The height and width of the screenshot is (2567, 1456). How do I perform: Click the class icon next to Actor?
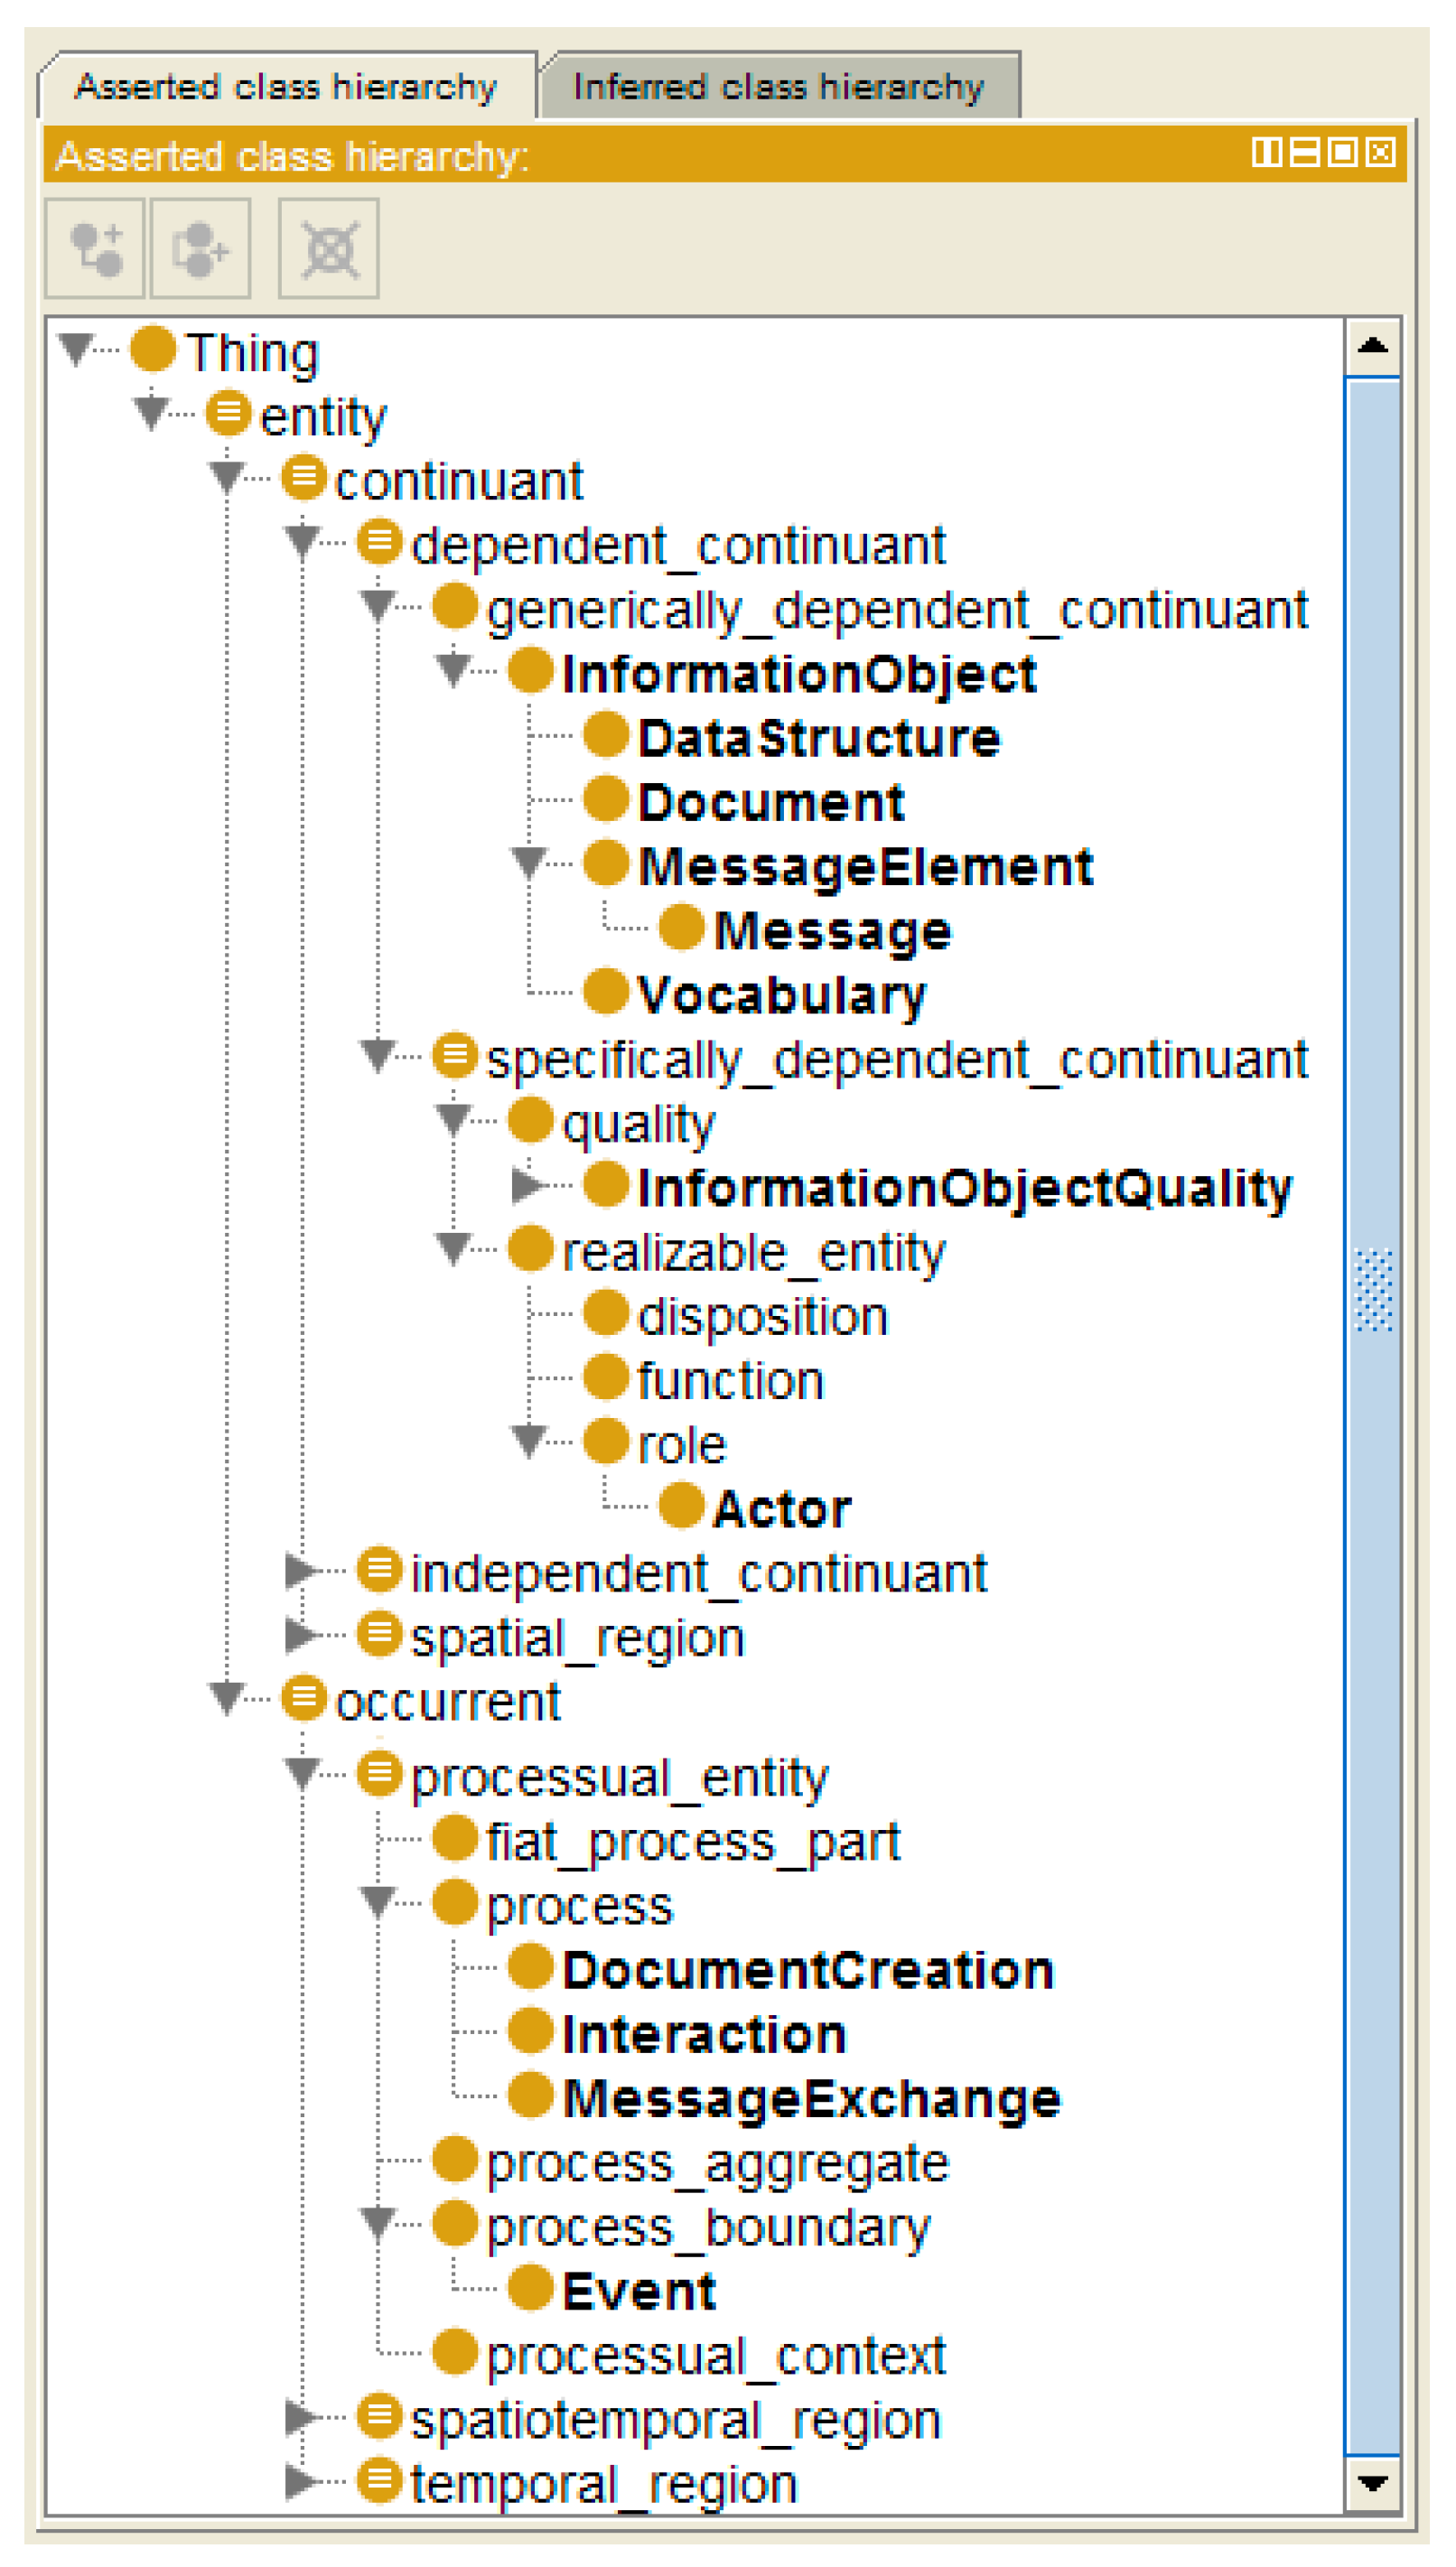682,1506
